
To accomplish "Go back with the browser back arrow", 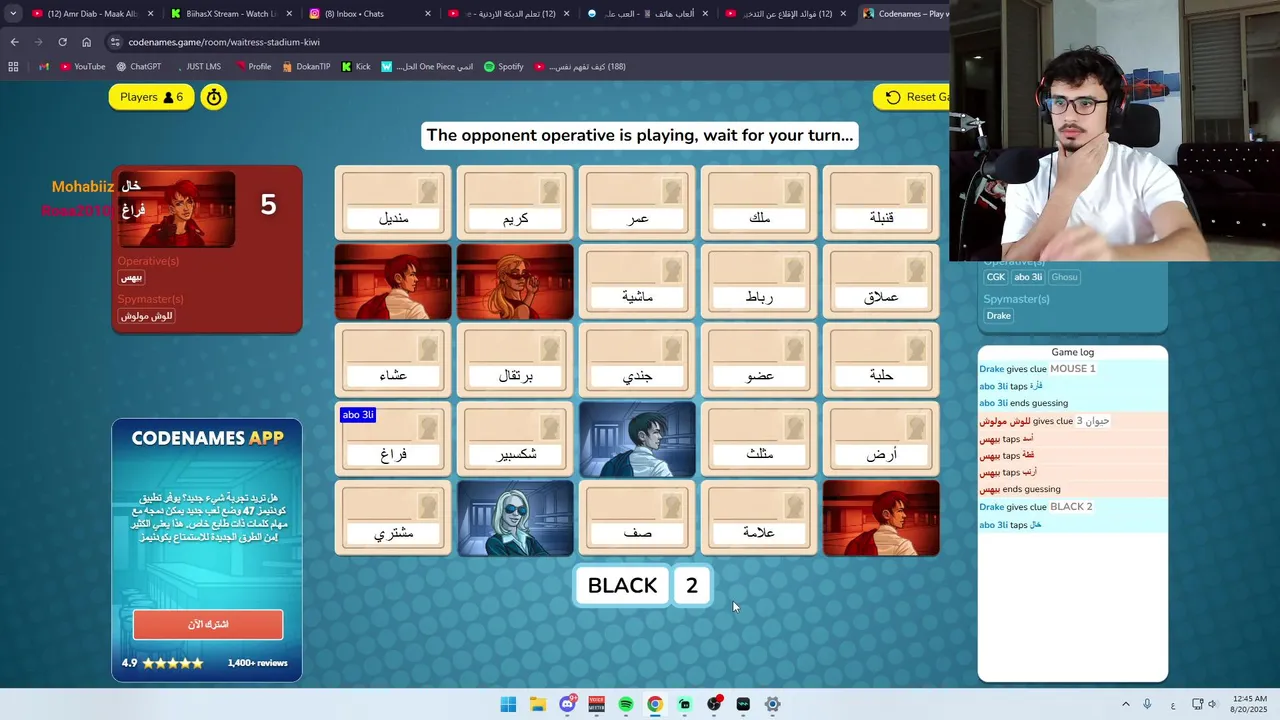I will (x=14, y=42).
